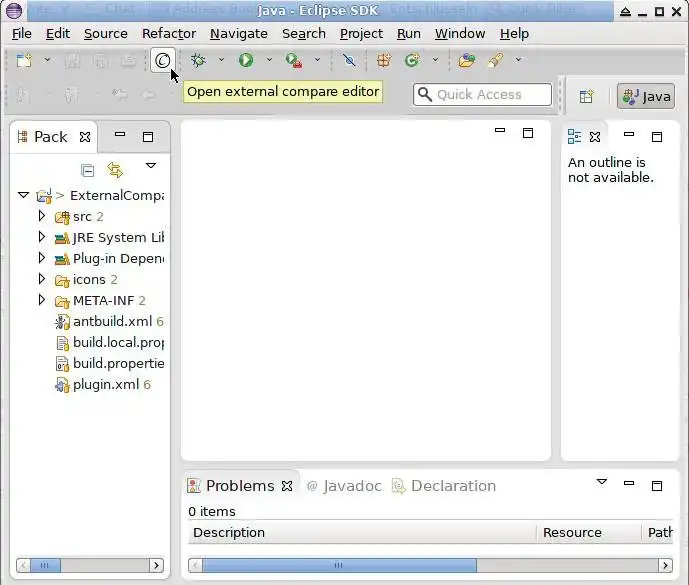Switch to the Declaration tab
Image resolution: width=689 pixels, height=585 pixels.
click(x=444, y=486)
